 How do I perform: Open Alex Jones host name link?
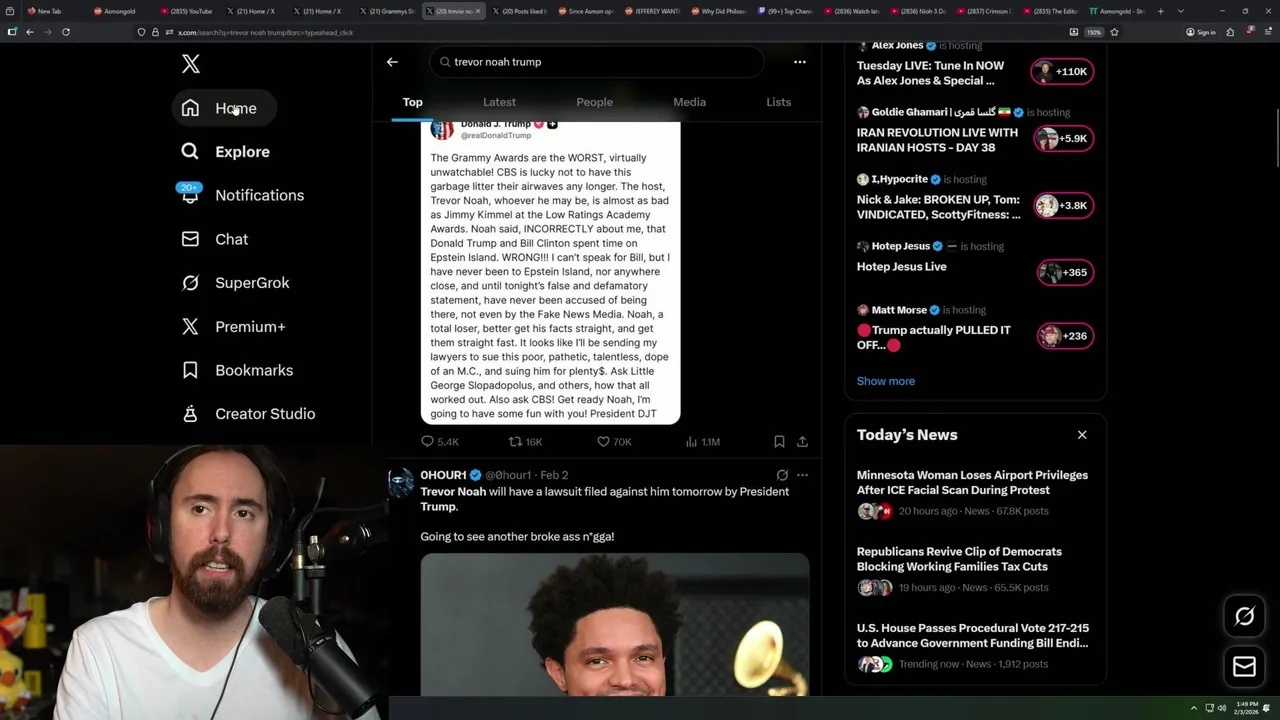pyautogui.click(x=897, y=45)
